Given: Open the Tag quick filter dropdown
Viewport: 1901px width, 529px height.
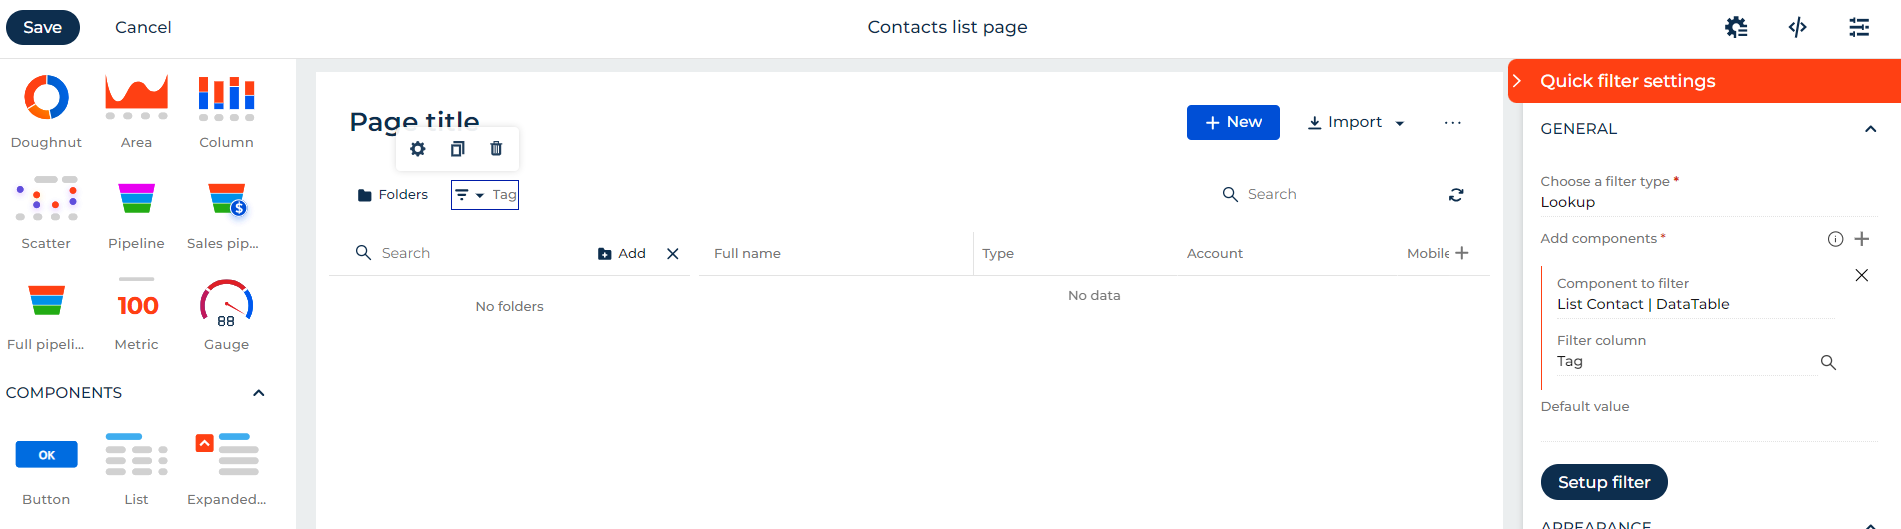Looking at the screenshot, I should coord(485,195).
